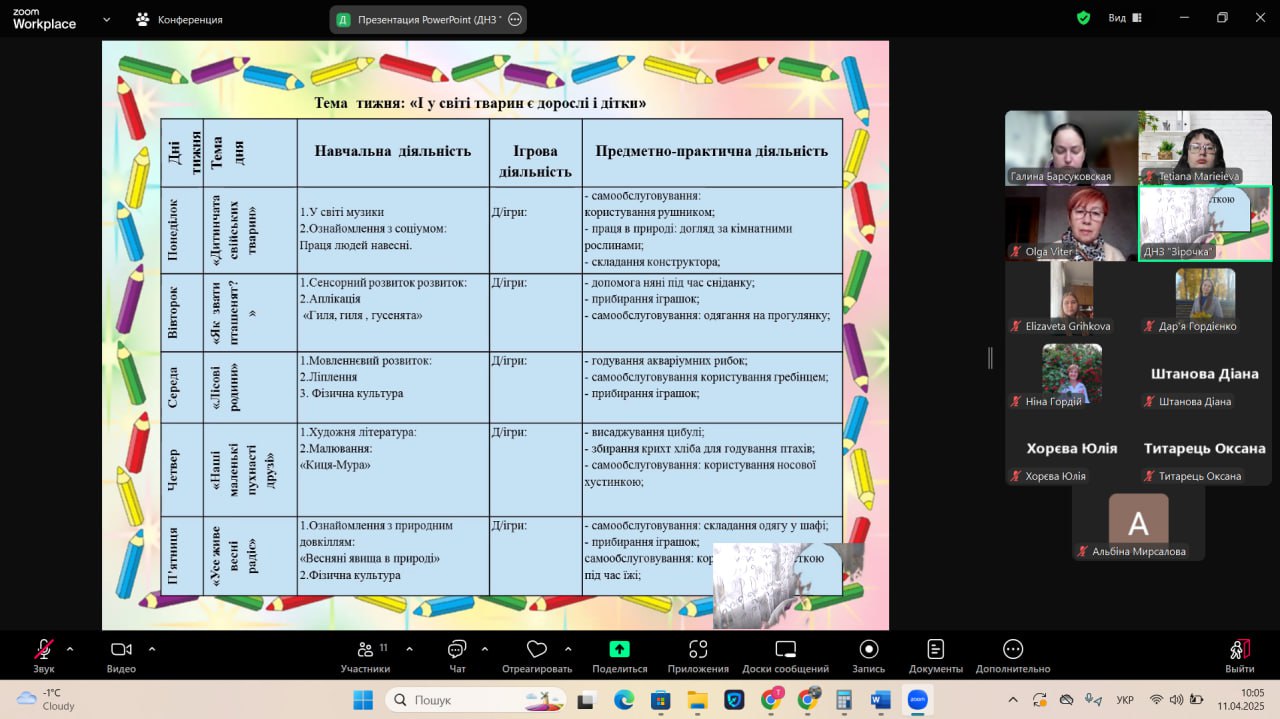Open Доски сообщений whiteboards
1280x719 pixels.
[785, 654]
